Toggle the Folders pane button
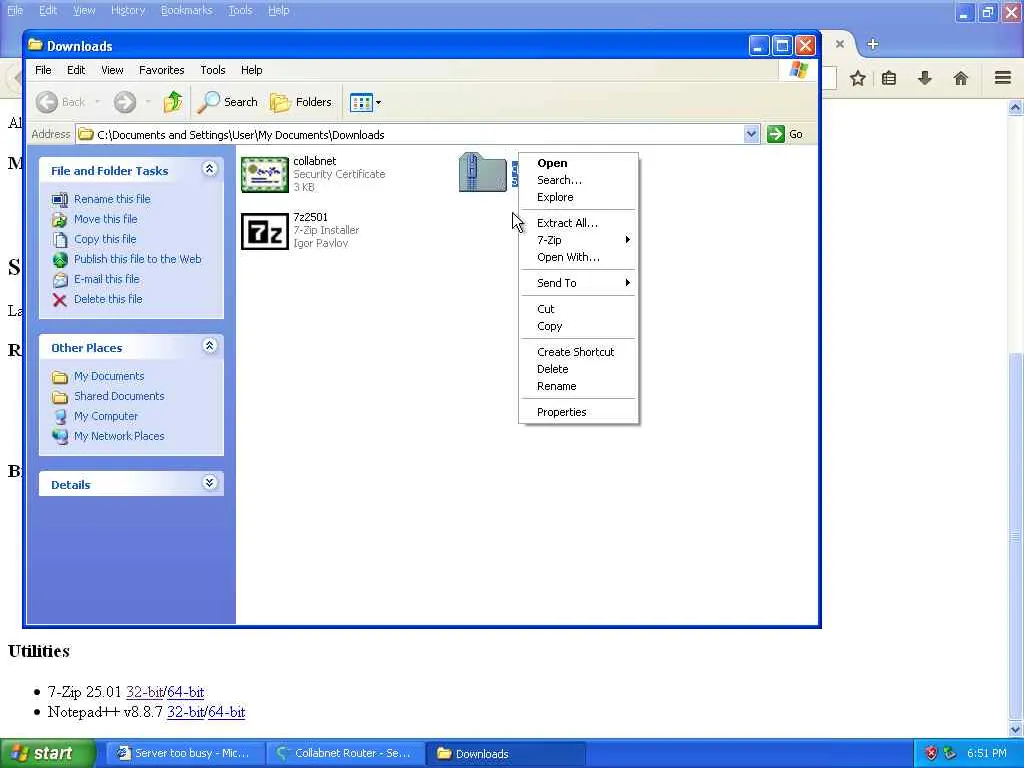Screen dimensions: 1024x768 pos(301,102)
